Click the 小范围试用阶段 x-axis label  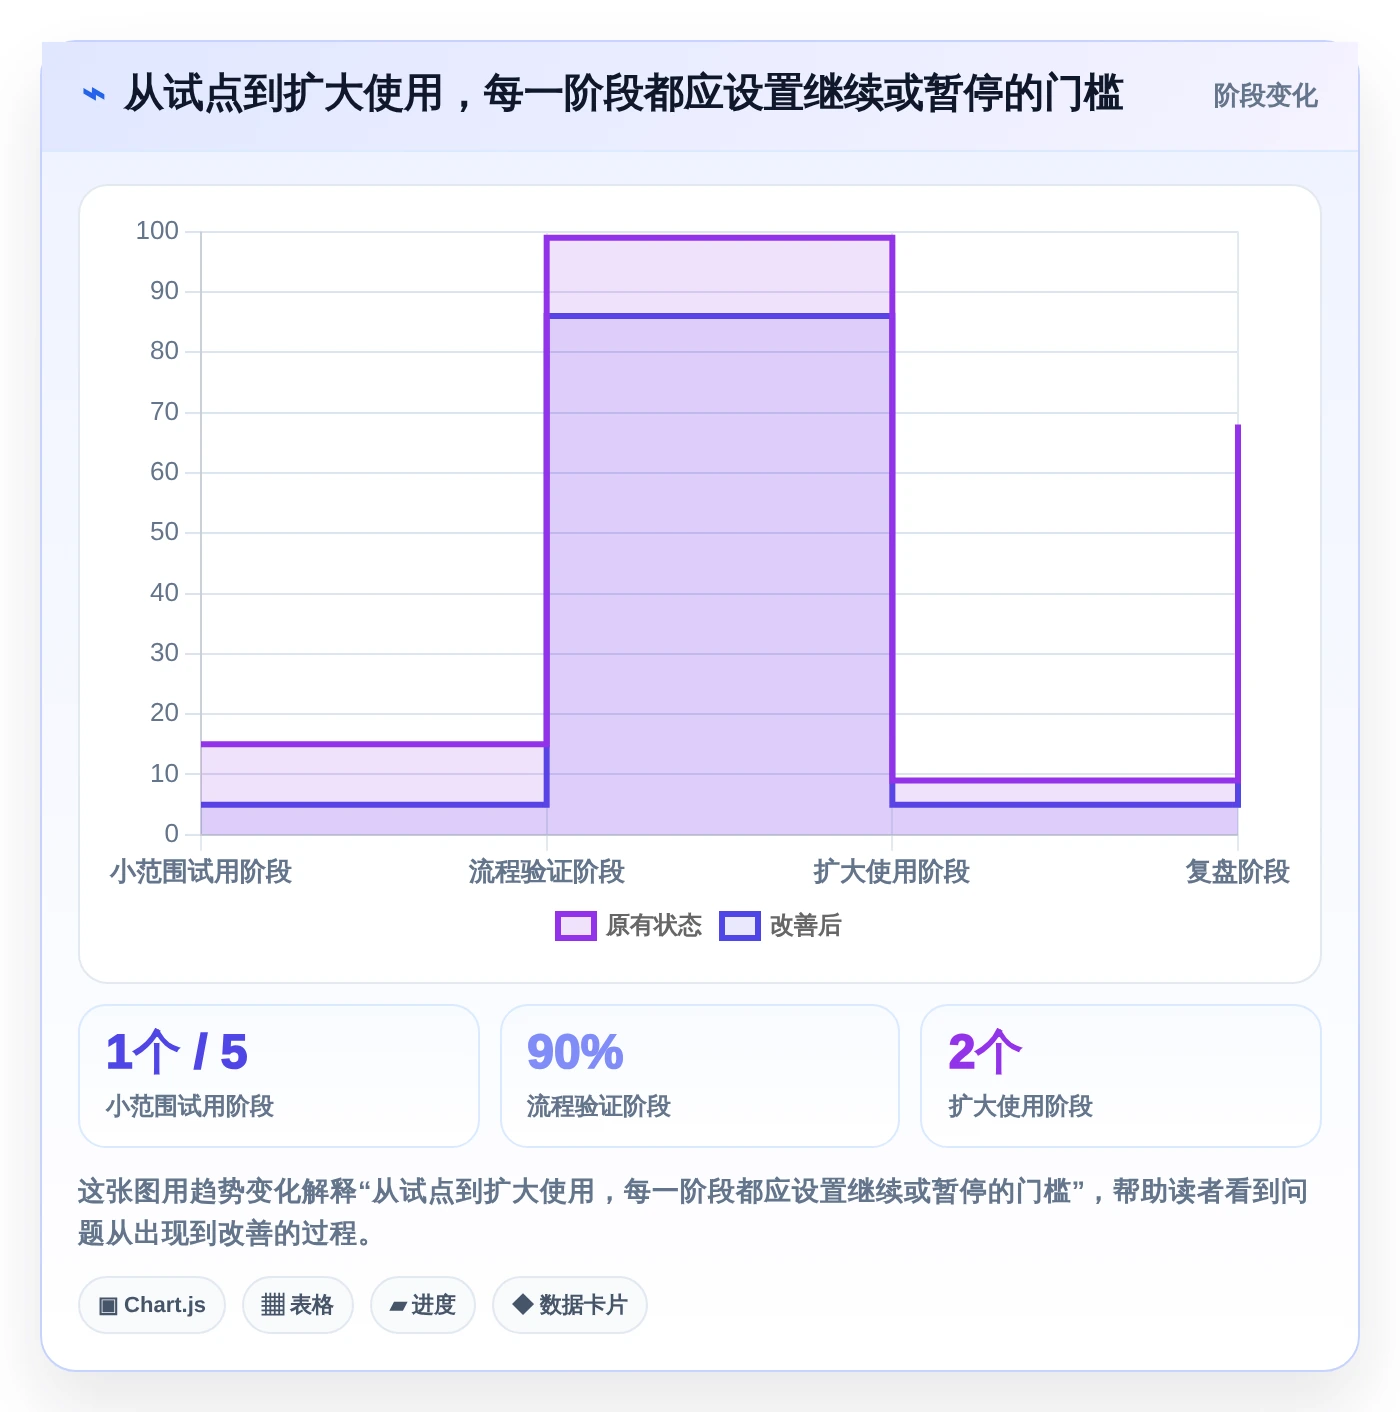click(x=201, y=872)
